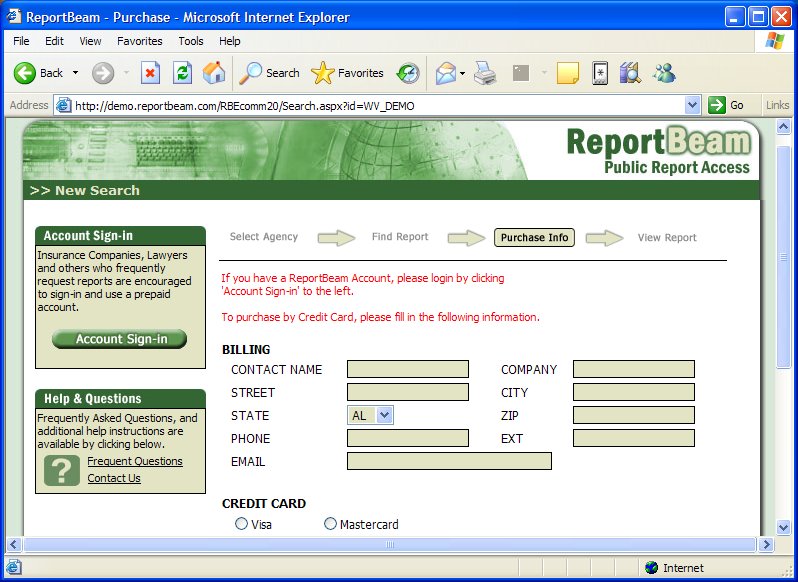
Task: Click the grey Edit toolbar icon
Action: (521, 73)
